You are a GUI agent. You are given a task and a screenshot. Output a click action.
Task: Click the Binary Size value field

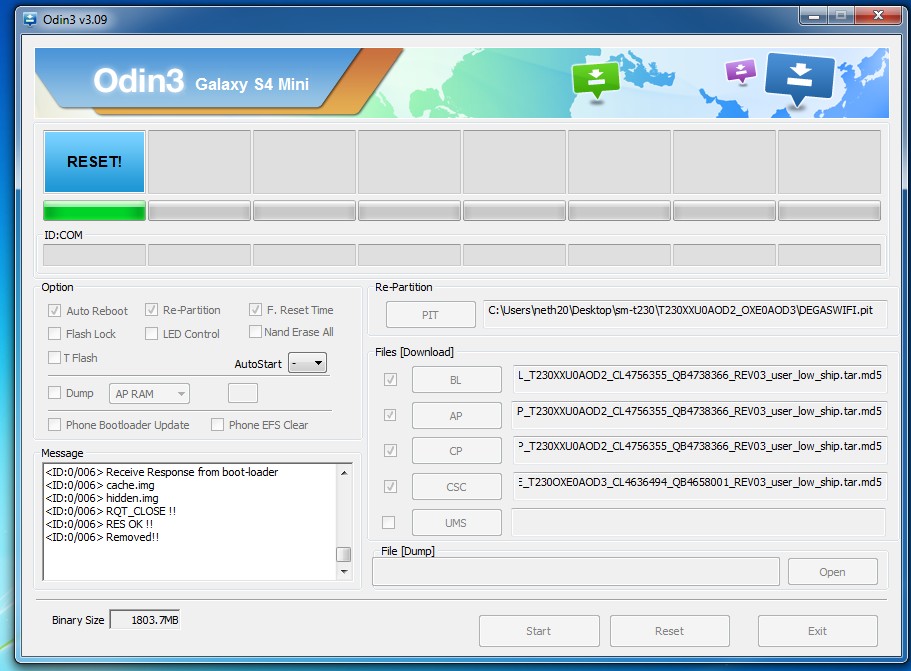[145, 620]
